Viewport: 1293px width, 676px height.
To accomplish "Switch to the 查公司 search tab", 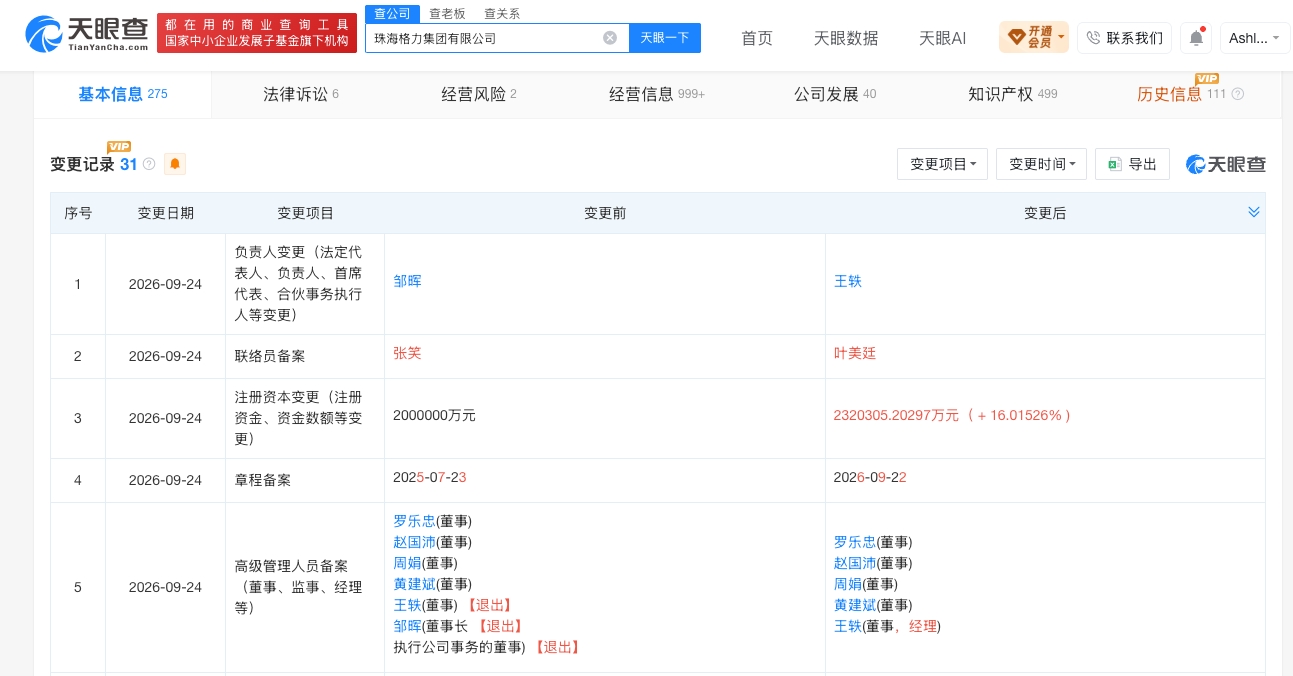I will [392, 14].
